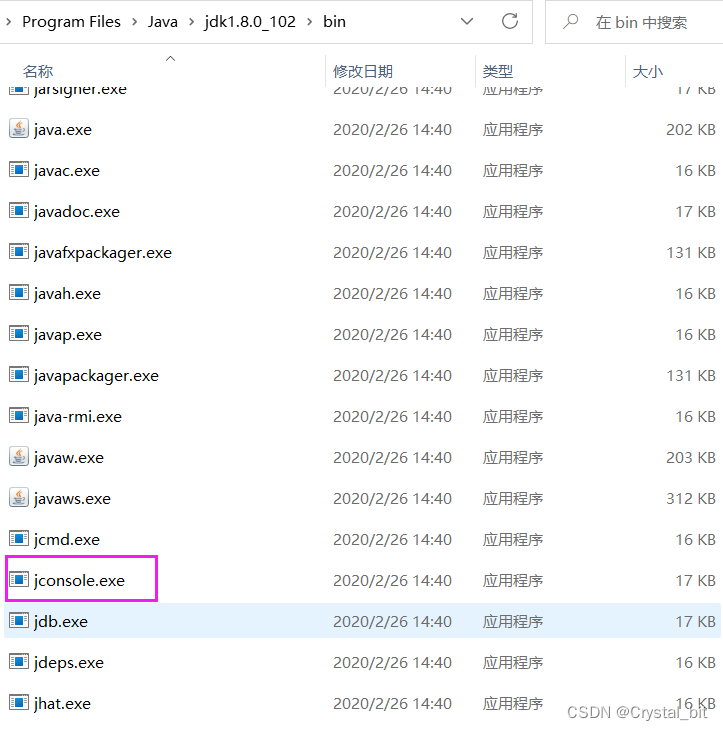The width and height of the screenshot is (723, 731).
Task: Expand the chevron after Program Files
Action: point(135,22)
